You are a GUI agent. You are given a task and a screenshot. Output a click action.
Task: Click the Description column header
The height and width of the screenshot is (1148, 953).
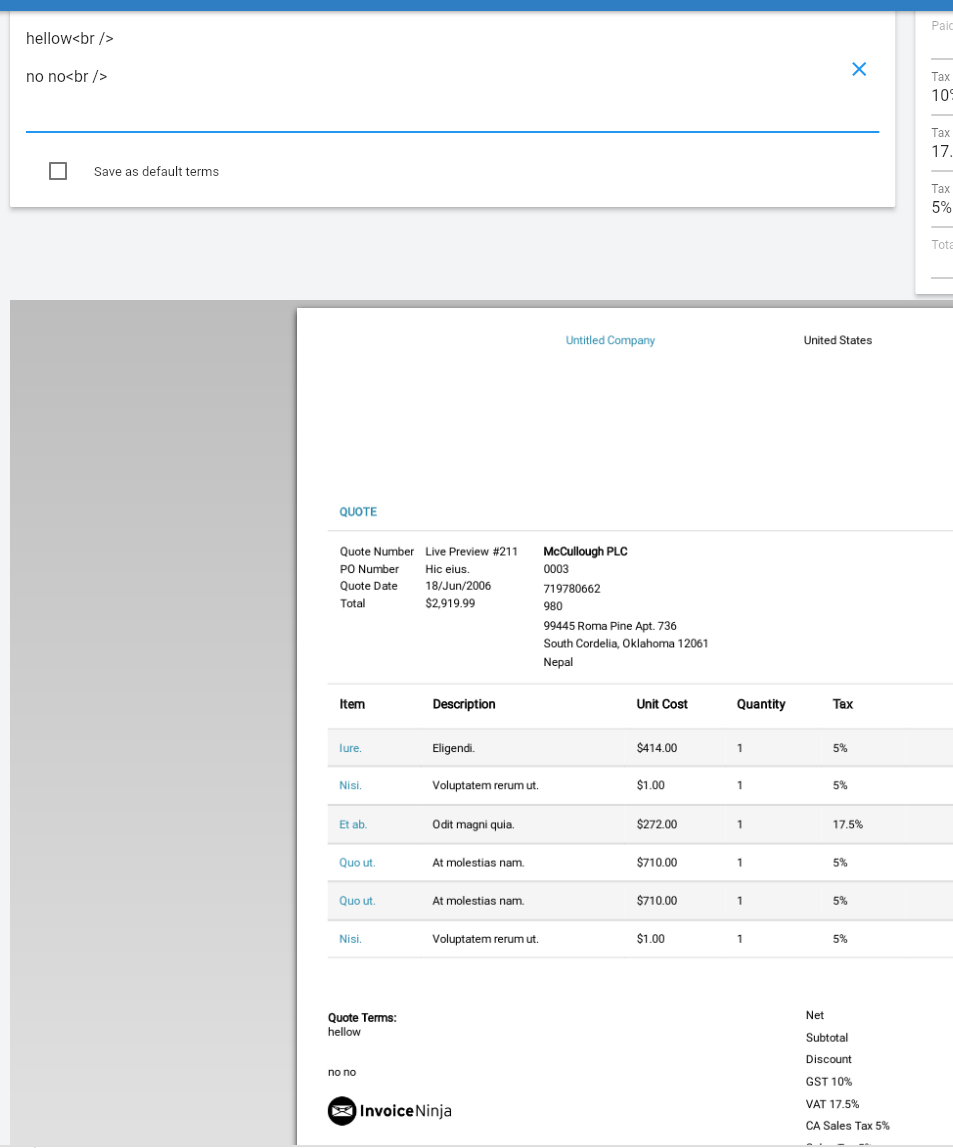point(464,704)
